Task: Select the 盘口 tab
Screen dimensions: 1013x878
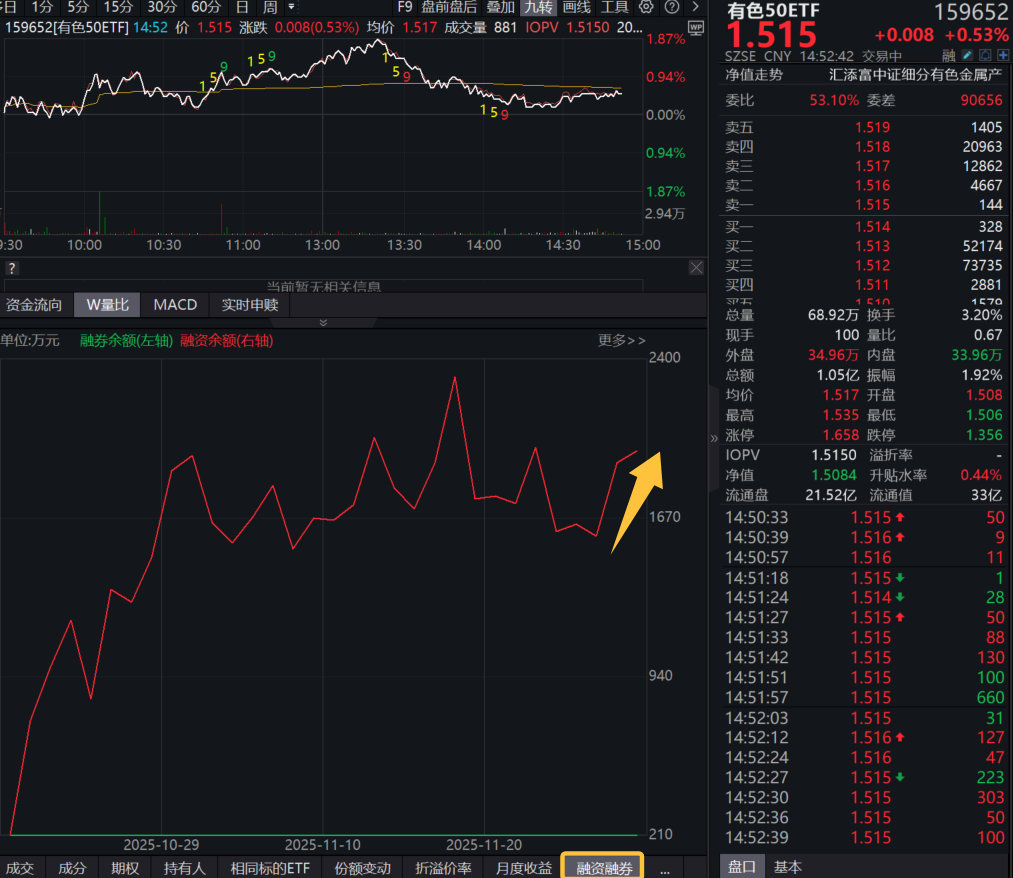Action: (742, 867)
